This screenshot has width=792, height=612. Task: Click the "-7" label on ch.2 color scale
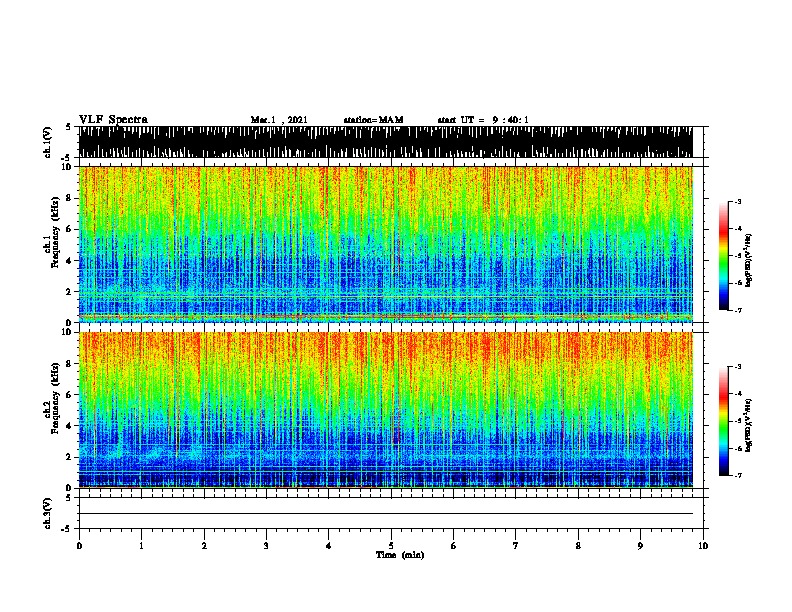pyautogui.click(x=737, y=475)
